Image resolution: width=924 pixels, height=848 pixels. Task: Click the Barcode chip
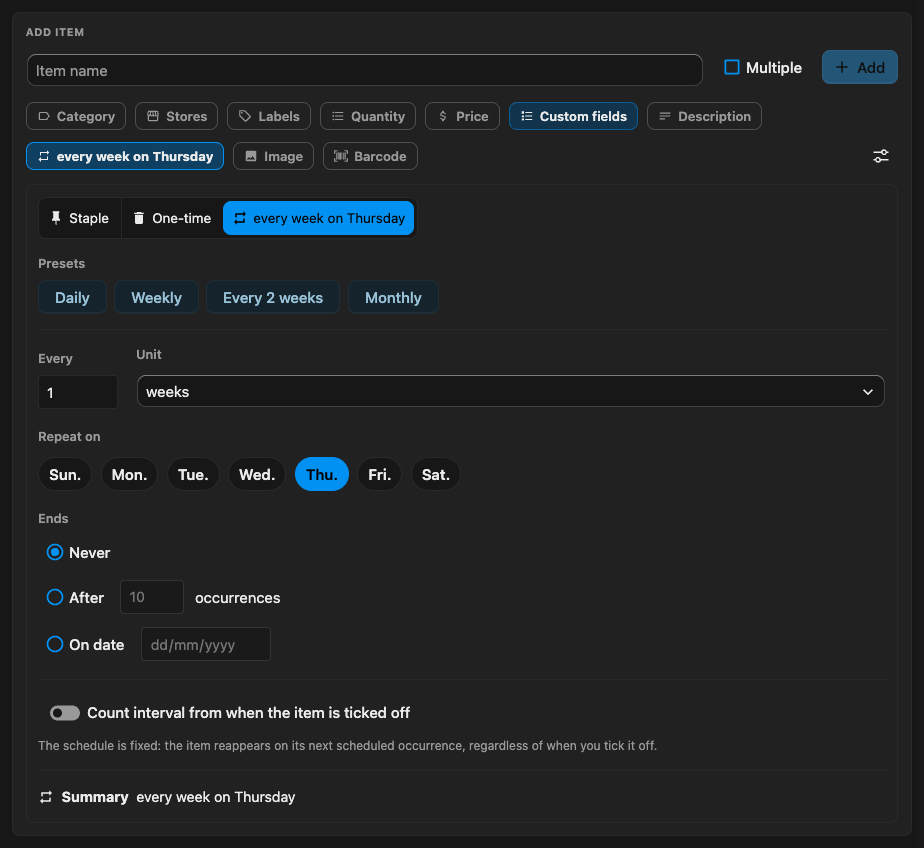(x=370, y=156)
